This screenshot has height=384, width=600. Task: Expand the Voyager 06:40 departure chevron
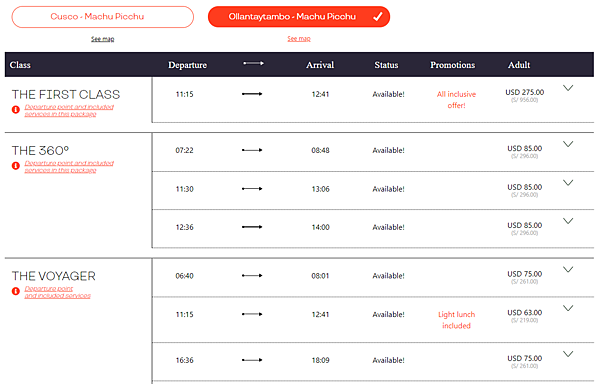click(x=568, y=270)
